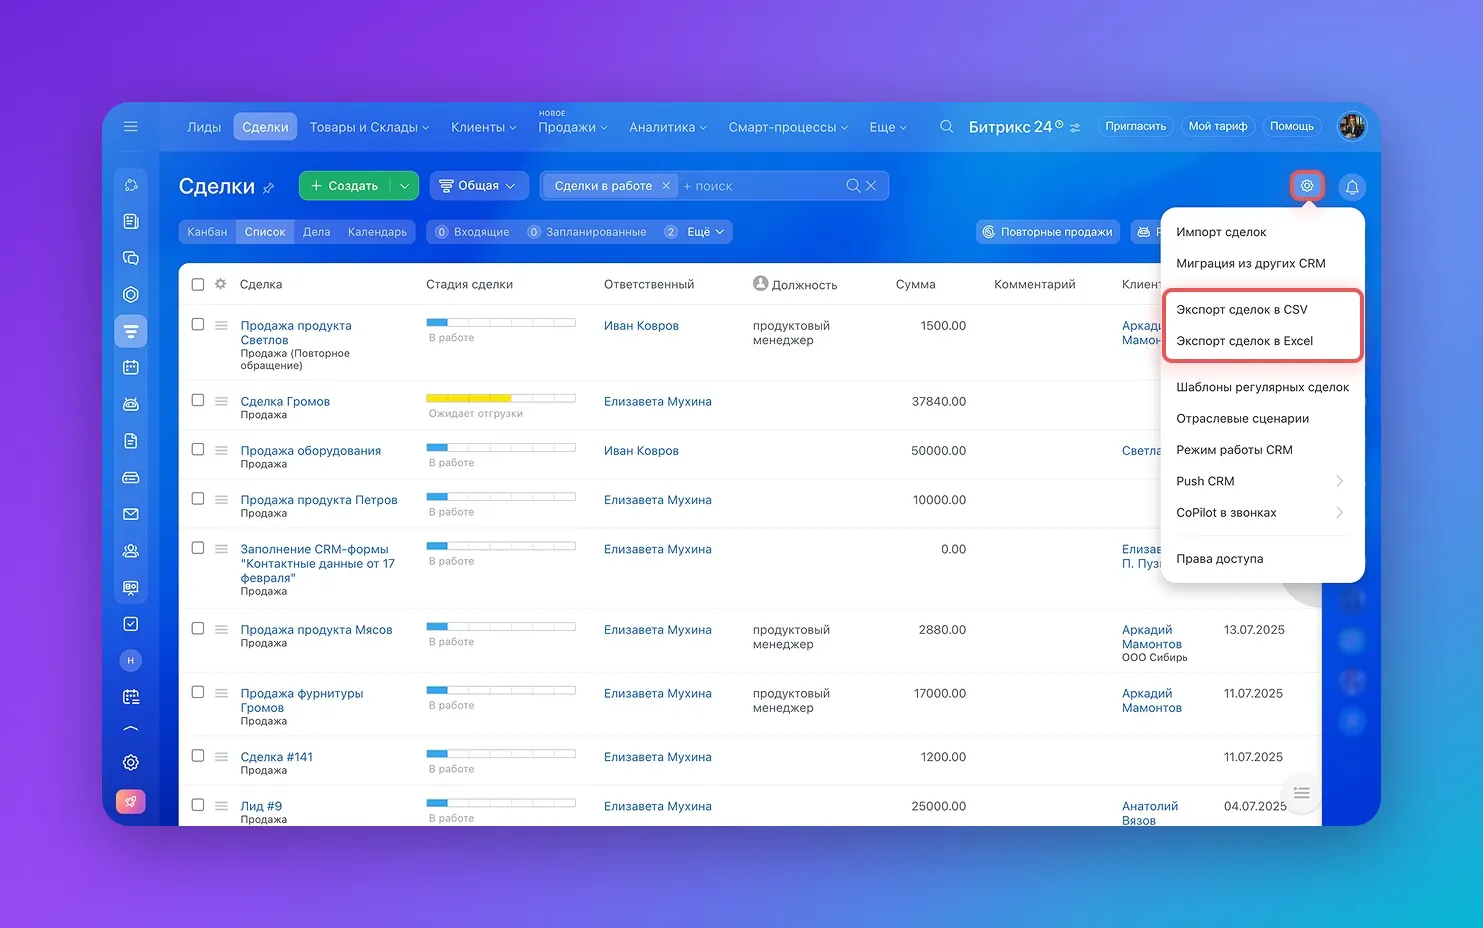Open the news feed icon in the left sidebar
The height and width of the screenshot is (928, 1483).
click(131, 221)
